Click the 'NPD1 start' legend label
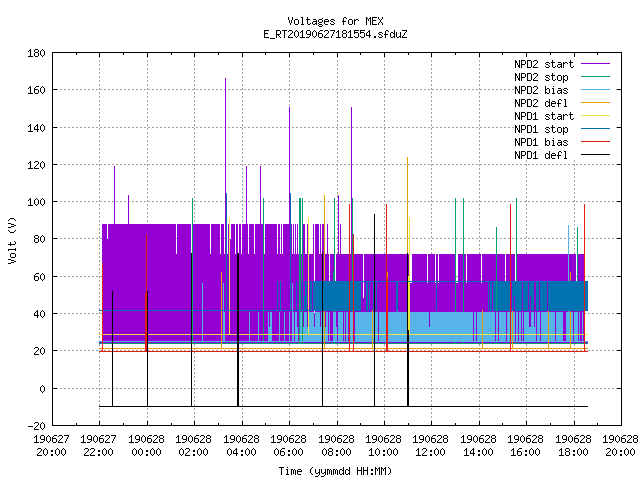 544,116
